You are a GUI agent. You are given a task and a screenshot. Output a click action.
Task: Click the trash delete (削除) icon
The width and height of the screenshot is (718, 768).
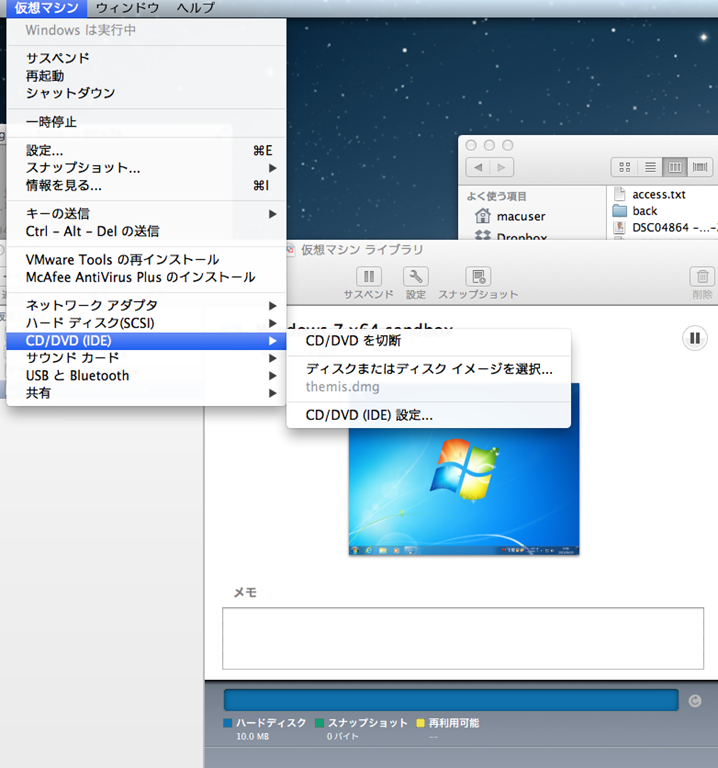coord(702,277)
